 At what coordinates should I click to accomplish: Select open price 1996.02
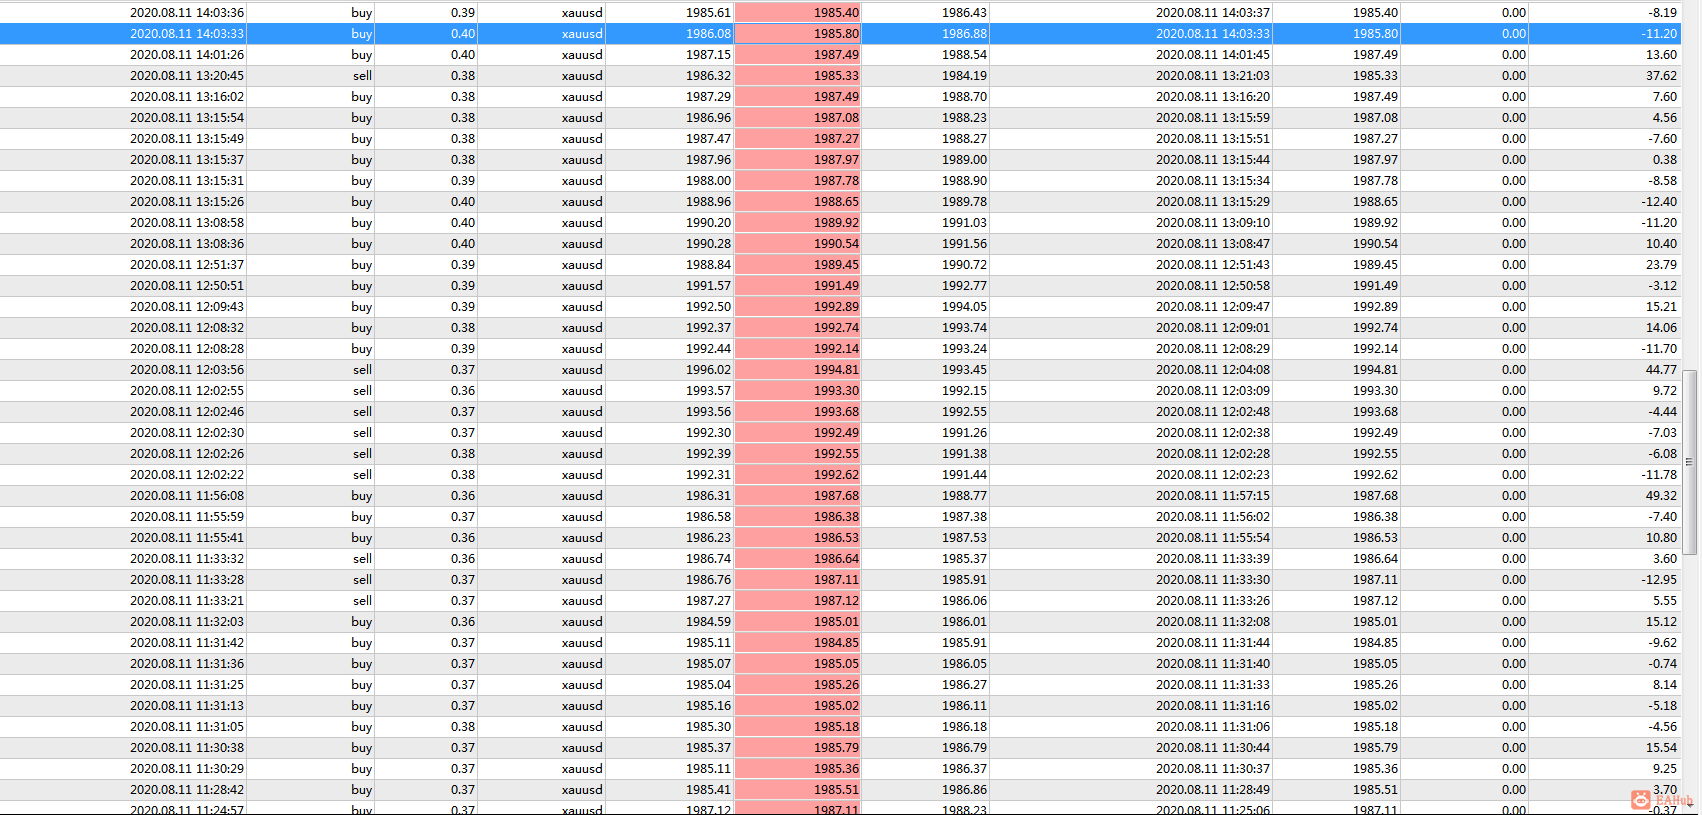click(708, 370)
